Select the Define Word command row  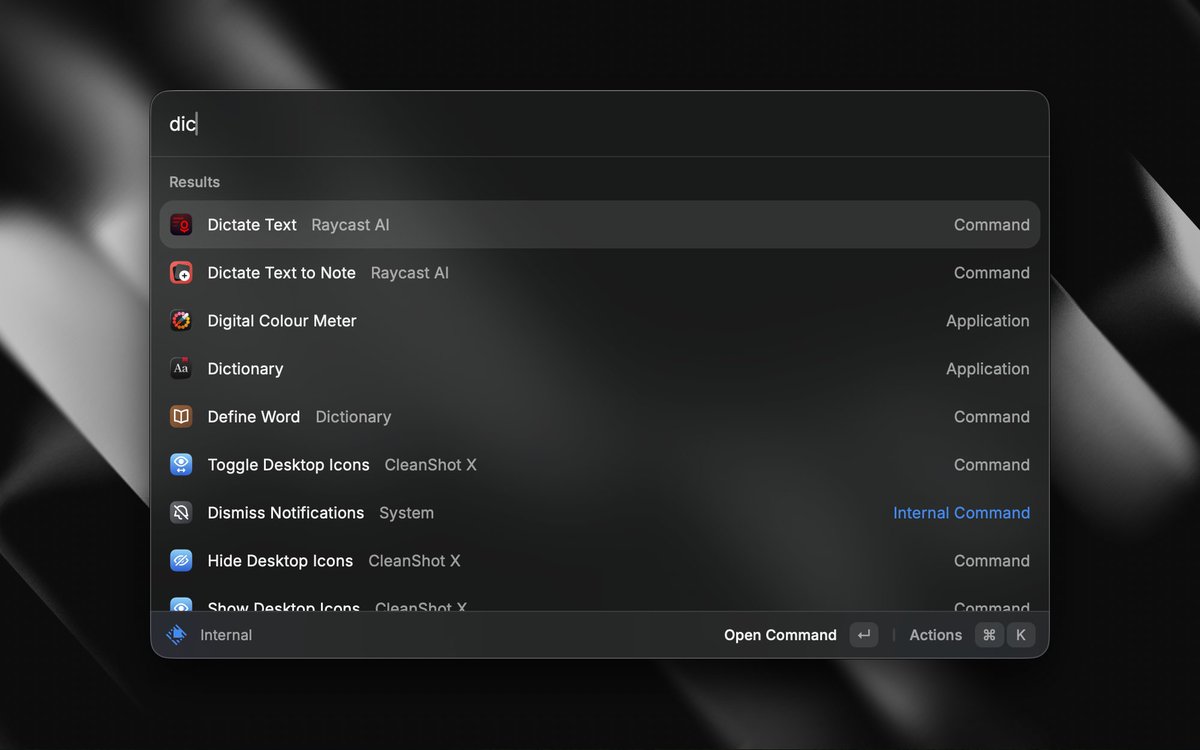point(600,417)
